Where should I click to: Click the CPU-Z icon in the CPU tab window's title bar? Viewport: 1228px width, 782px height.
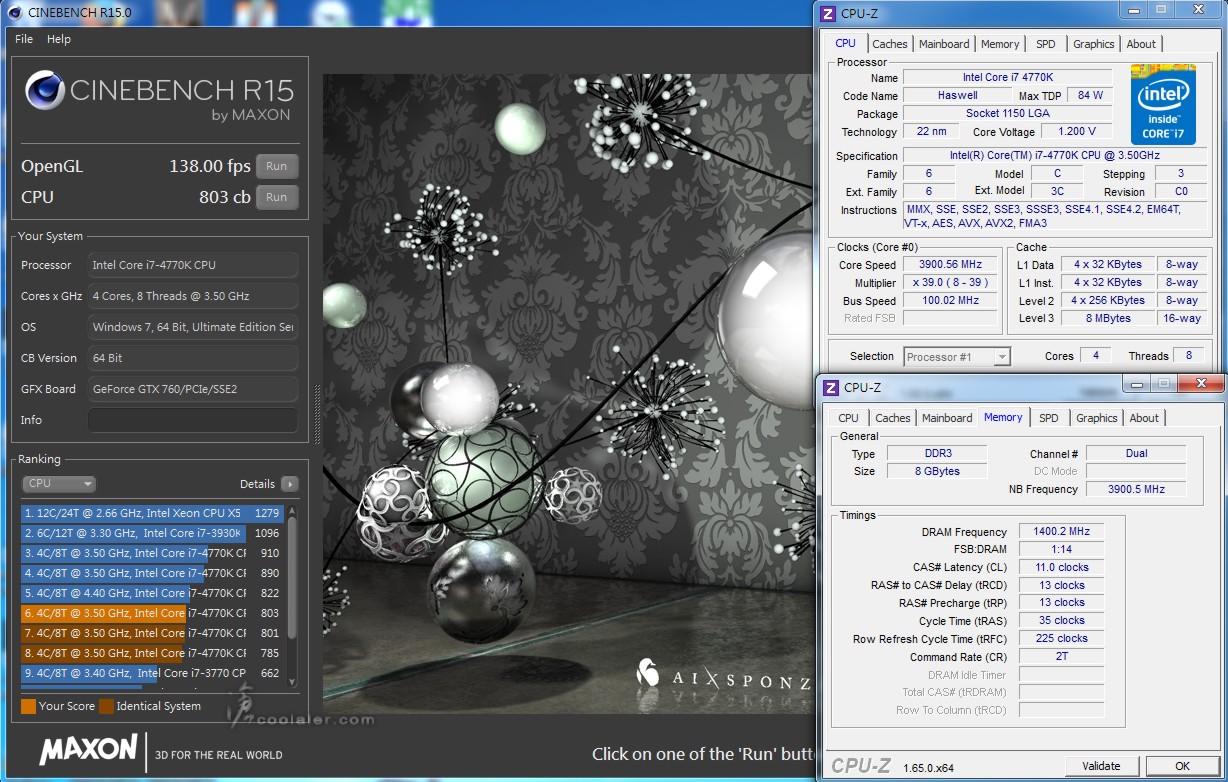click(x=828, y=13)
